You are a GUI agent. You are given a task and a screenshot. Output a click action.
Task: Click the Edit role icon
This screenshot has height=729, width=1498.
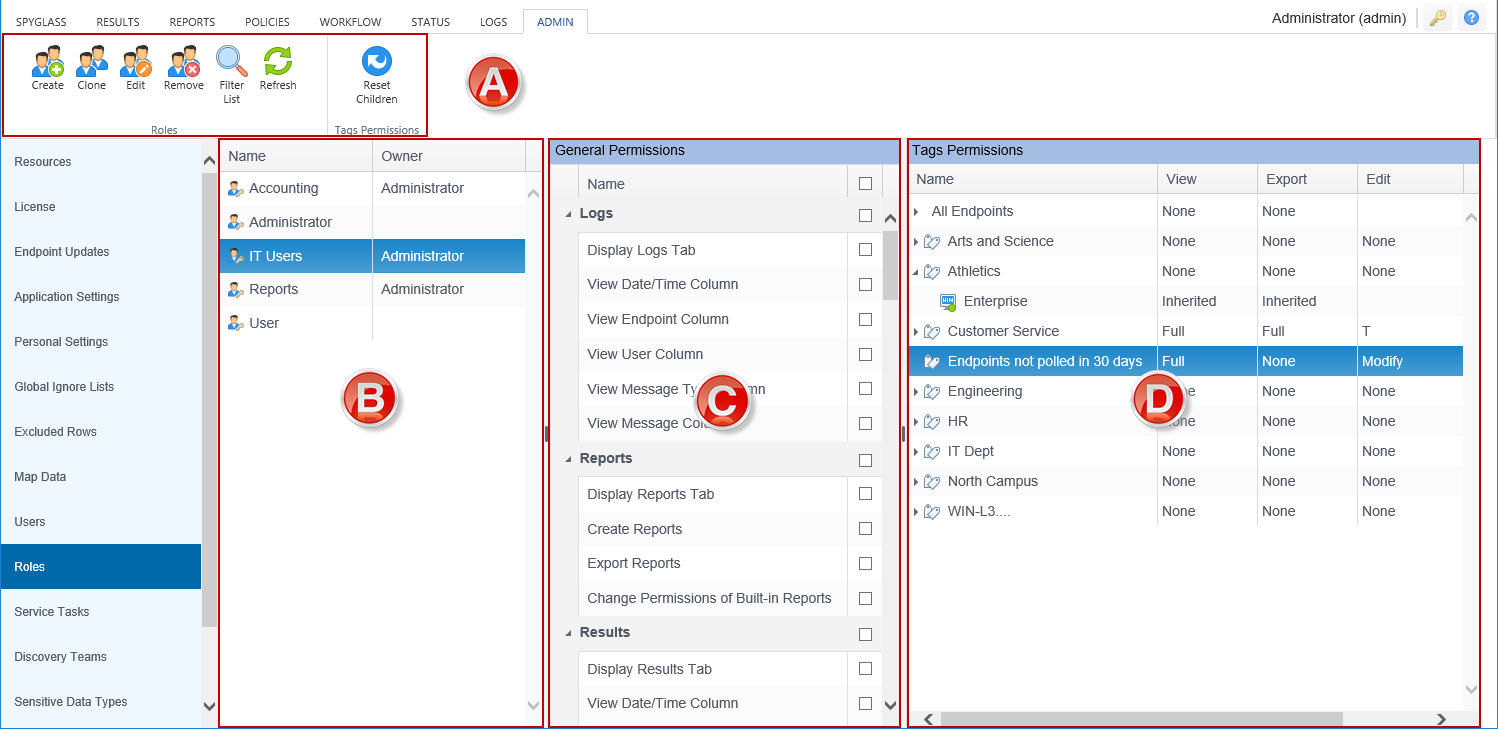click(x=135, y=63)
